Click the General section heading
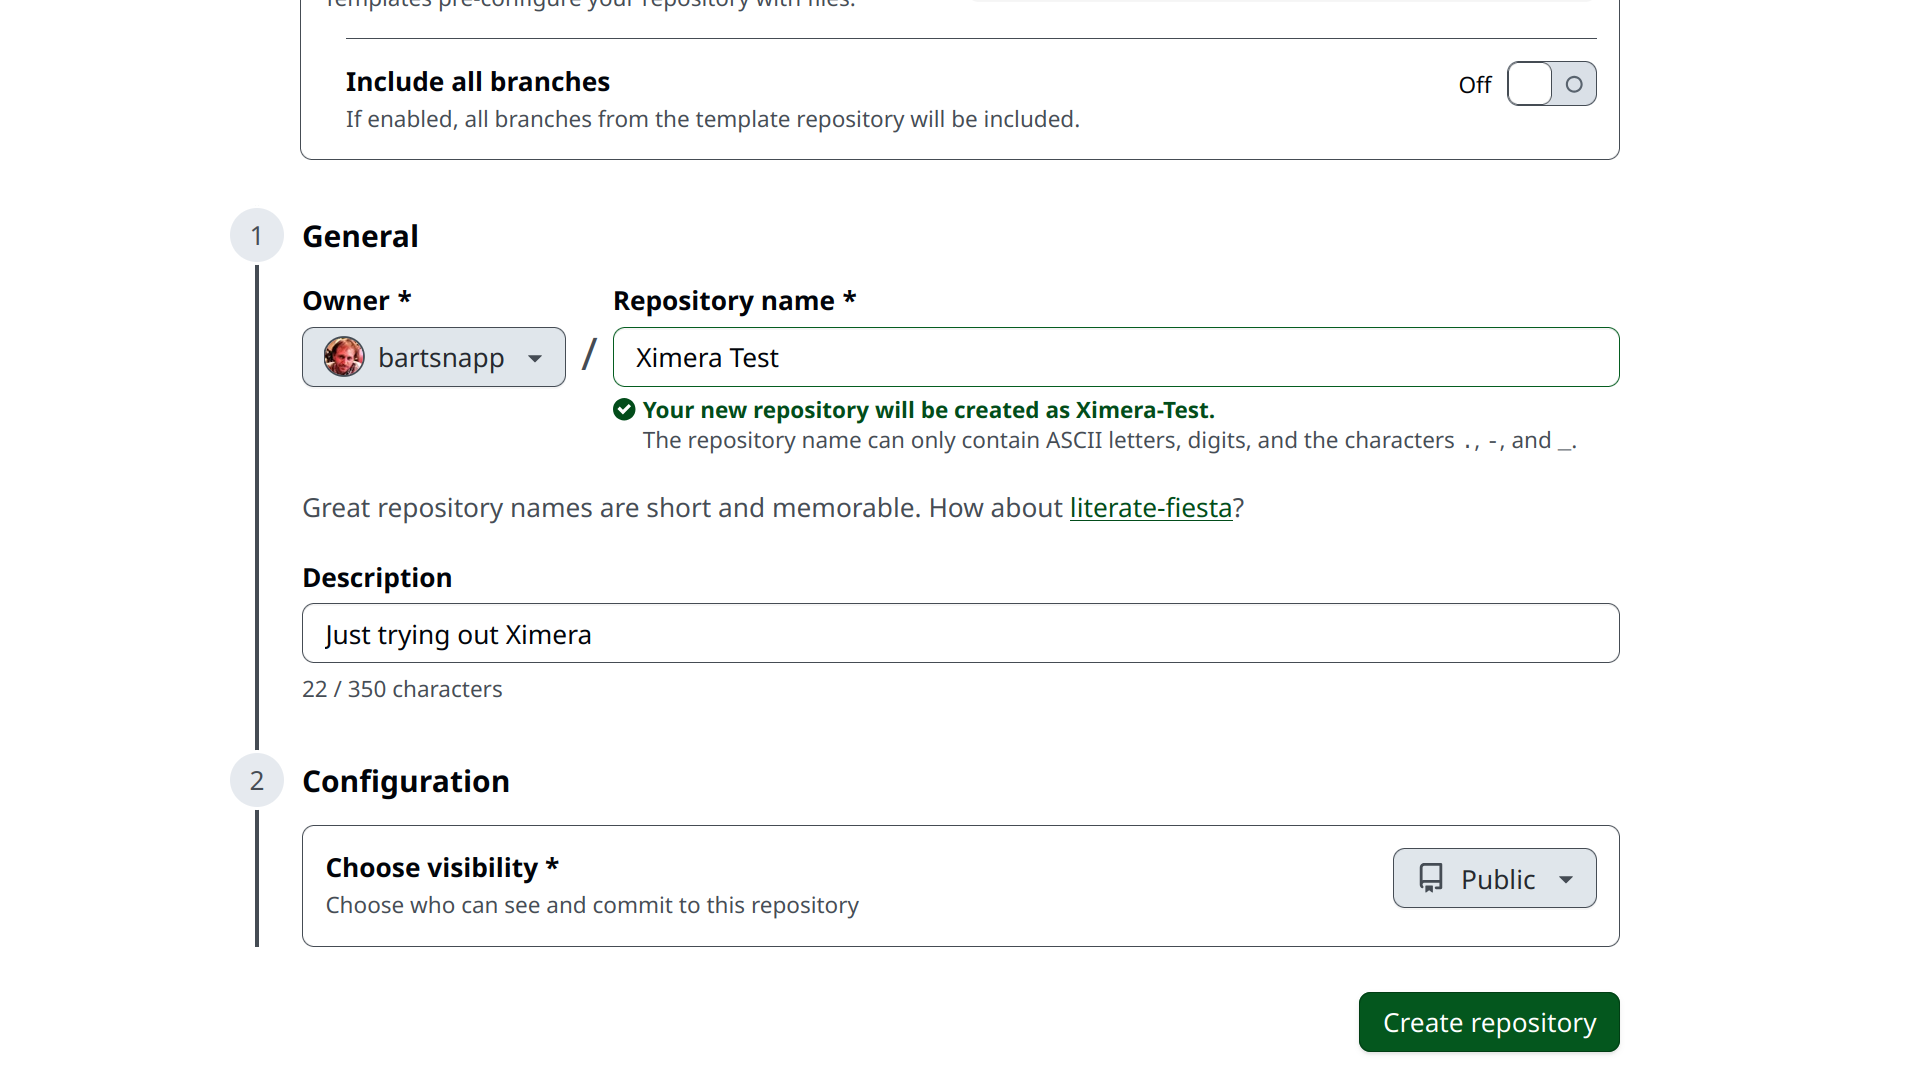 [360, 236]
